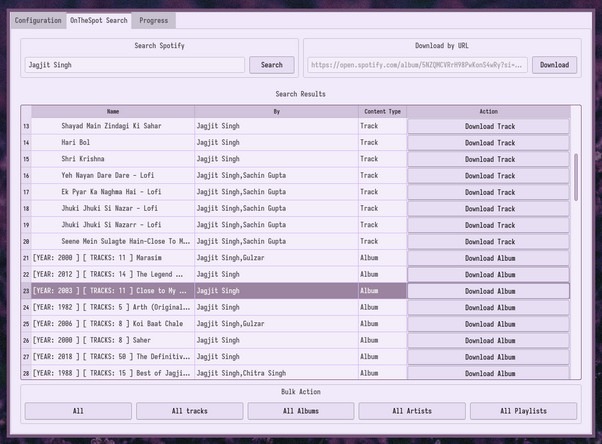Screen dimensions: 602x444
Task: Download the Koi Baat Chale album
Action: pos(488,325)
